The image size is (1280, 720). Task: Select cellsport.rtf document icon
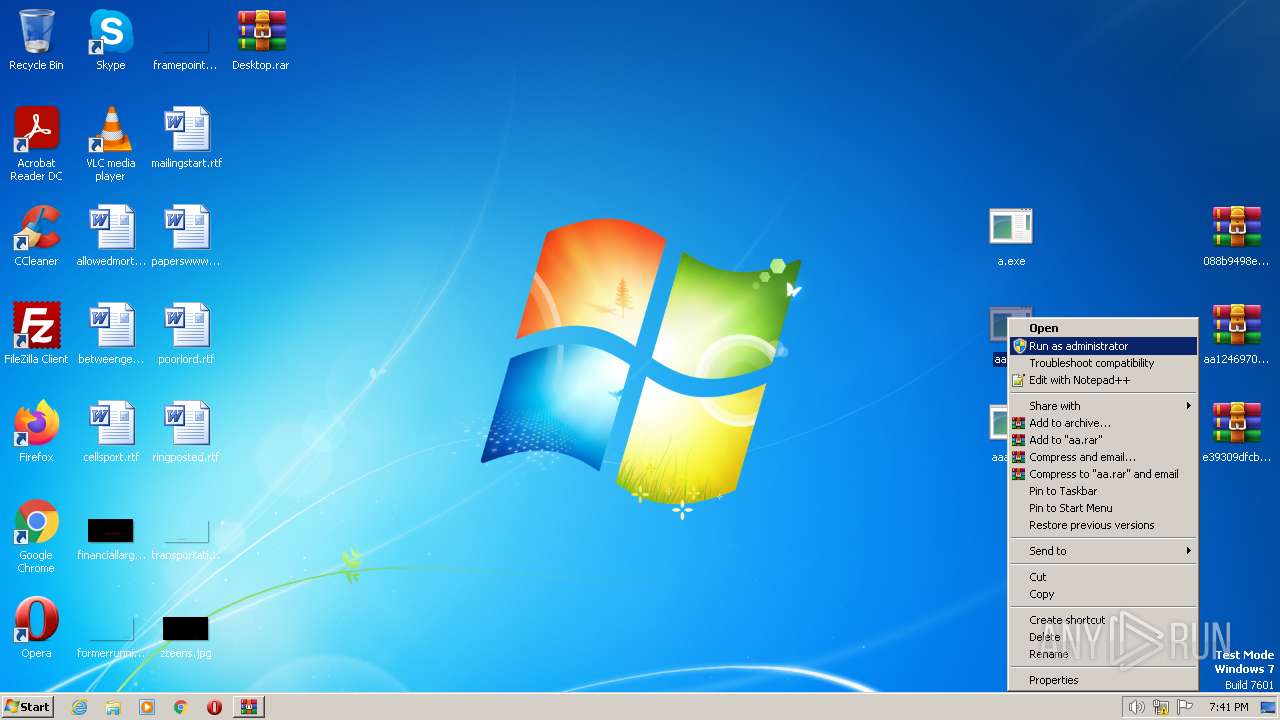pos(111,432)
